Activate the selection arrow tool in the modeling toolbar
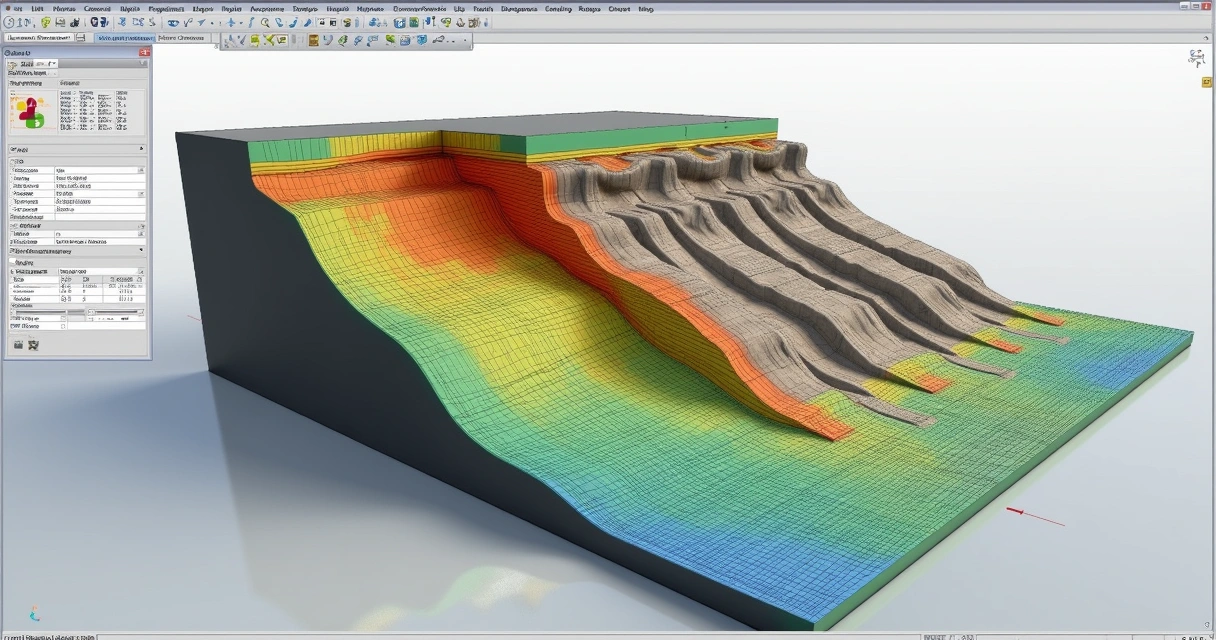The height and width of the screenshot is (640, 1216). (x=232, y=40)
